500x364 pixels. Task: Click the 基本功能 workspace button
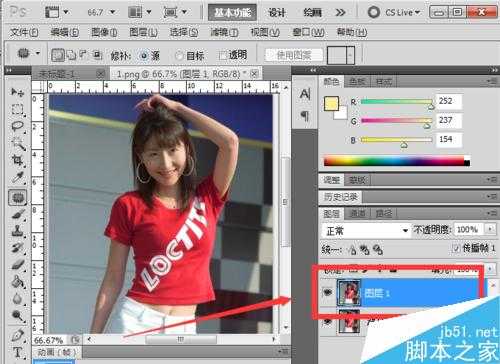click(x=232, y=13)
